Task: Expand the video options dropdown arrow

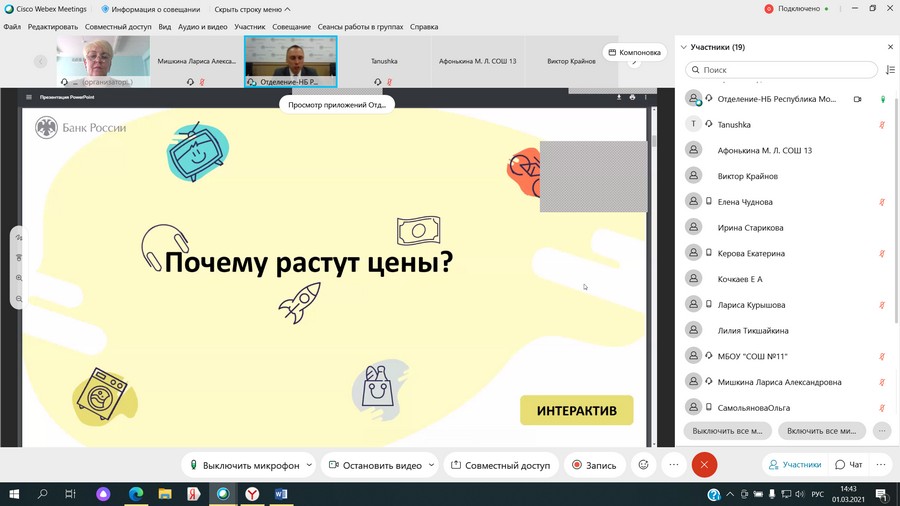Action: tap(431, 465)
